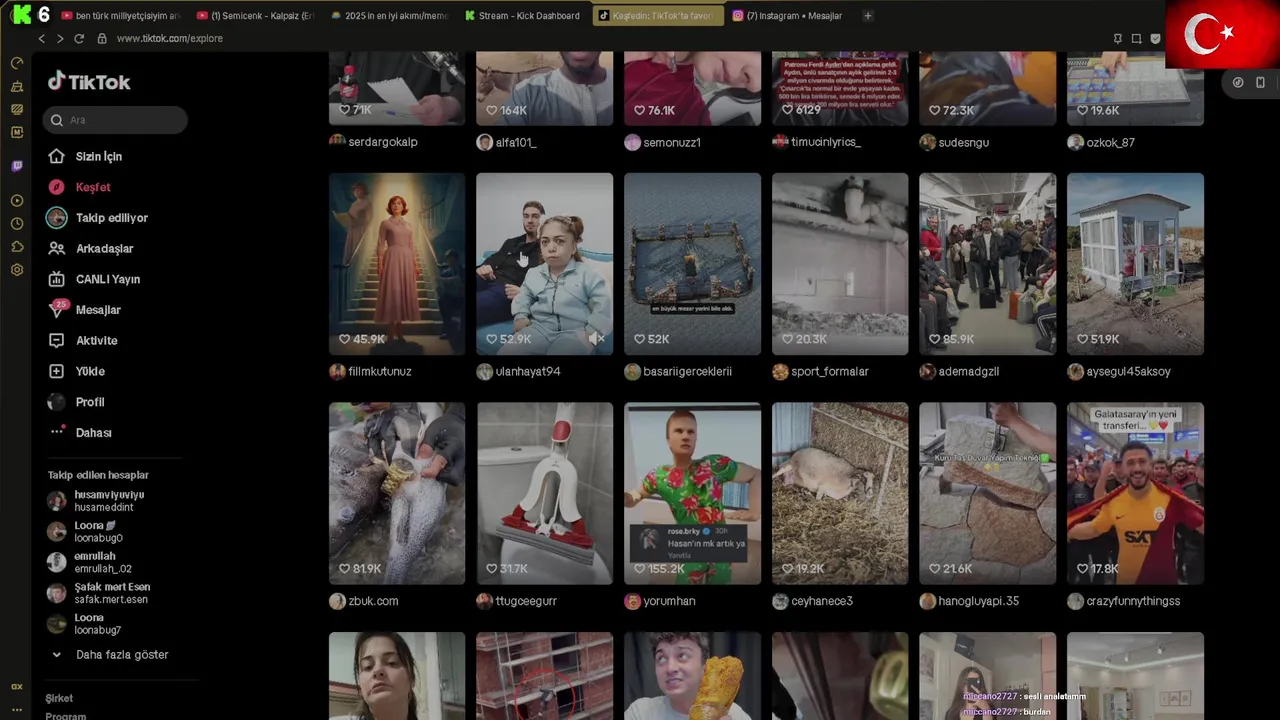The width and height of the screenshot is (1280, 720).
Task: Open yorumhan video with 155.2K likes
Action: point(692,493)
